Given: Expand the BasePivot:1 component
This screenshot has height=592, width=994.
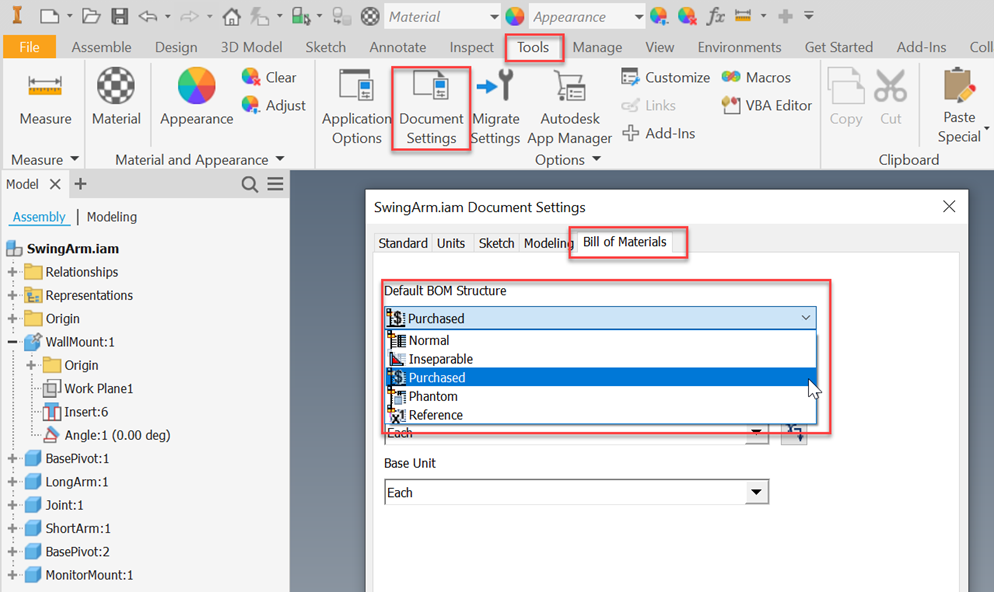Looking at the screenshot, I should (12, 458).
